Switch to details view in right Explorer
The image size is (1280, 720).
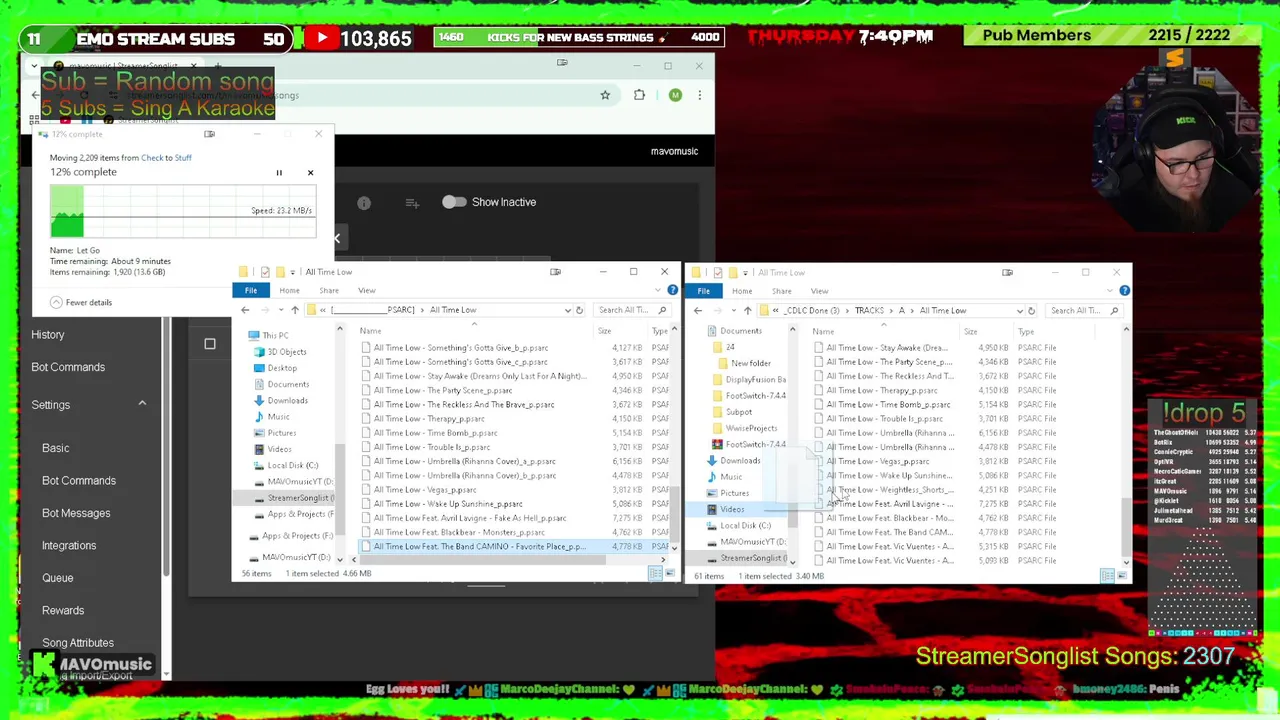(x=1106, y=576)
